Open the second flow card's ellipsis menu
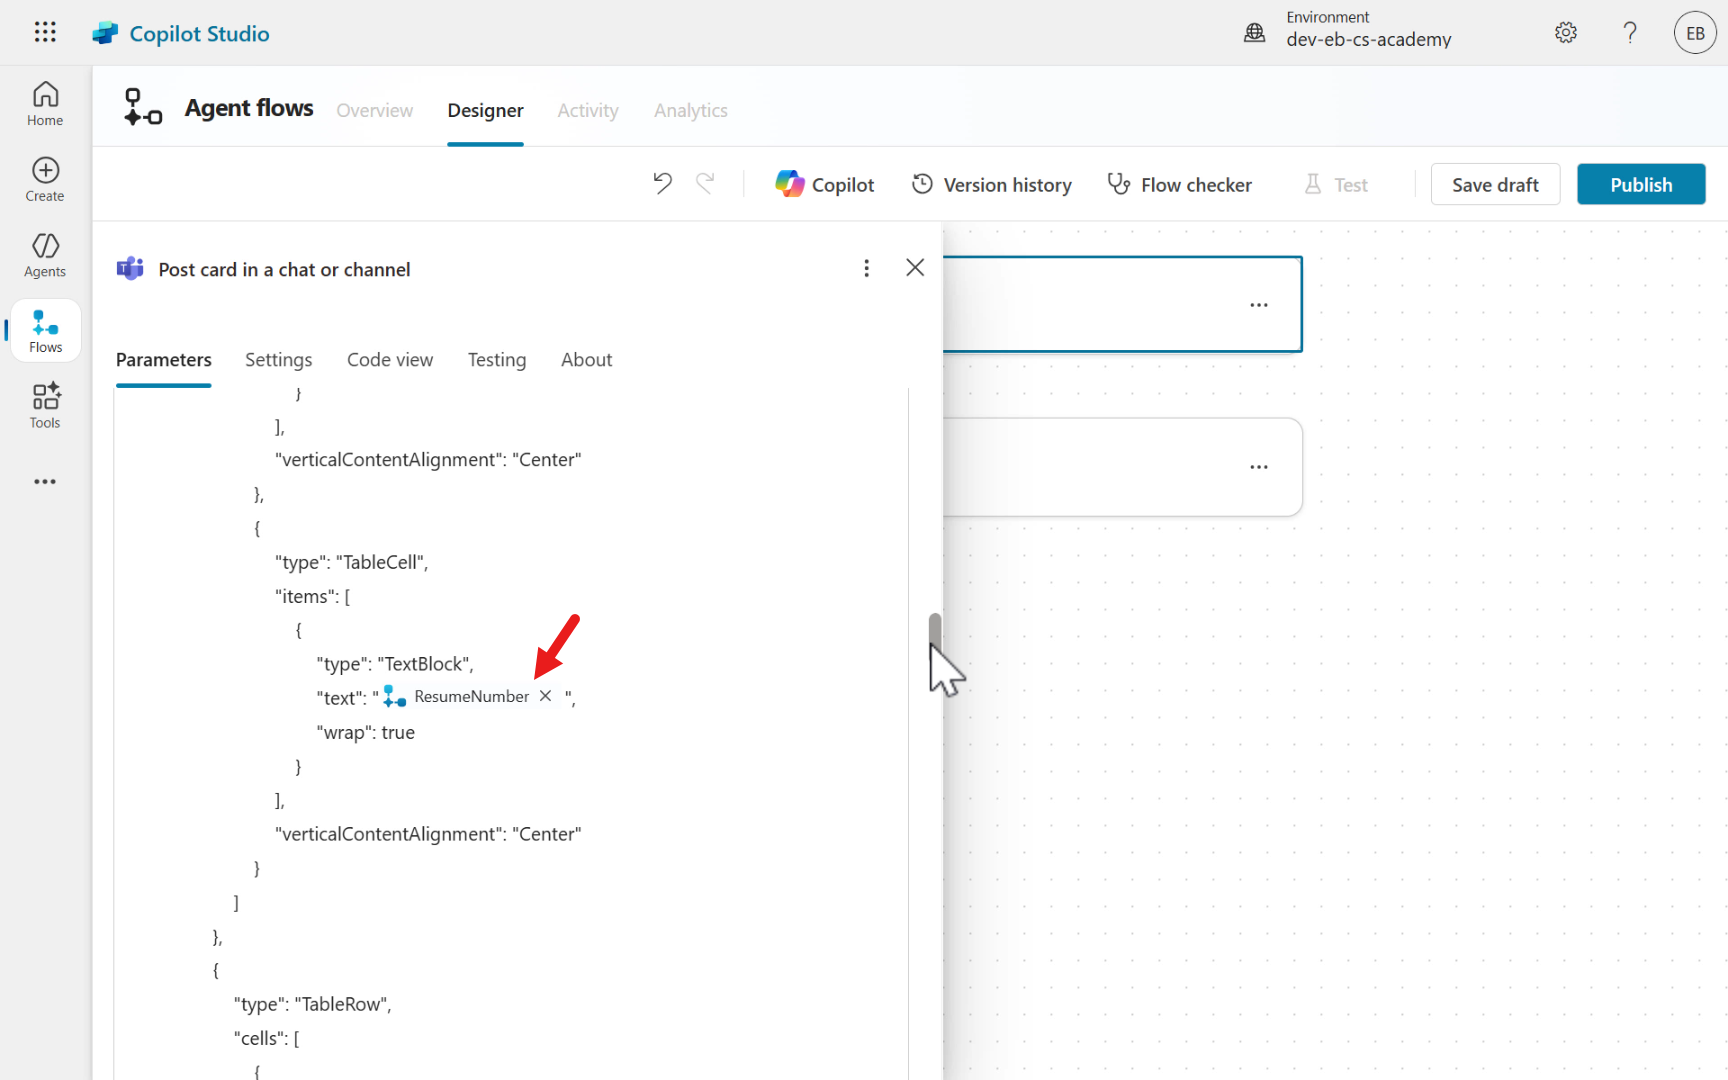This screenshot has height=1080, width=1728. (1258, 467)
